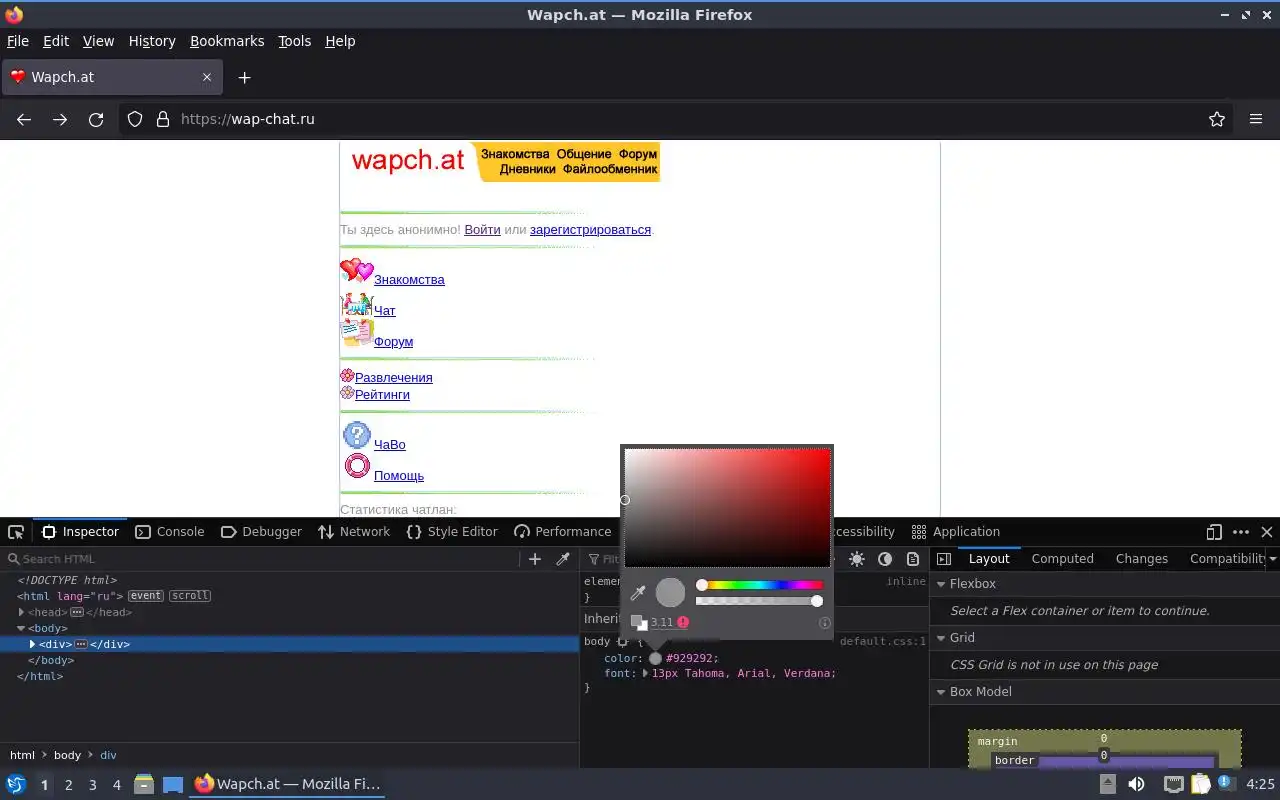Switch to workspace 2
Viewport: 1280px width, 800px height.
click(68, 785)
